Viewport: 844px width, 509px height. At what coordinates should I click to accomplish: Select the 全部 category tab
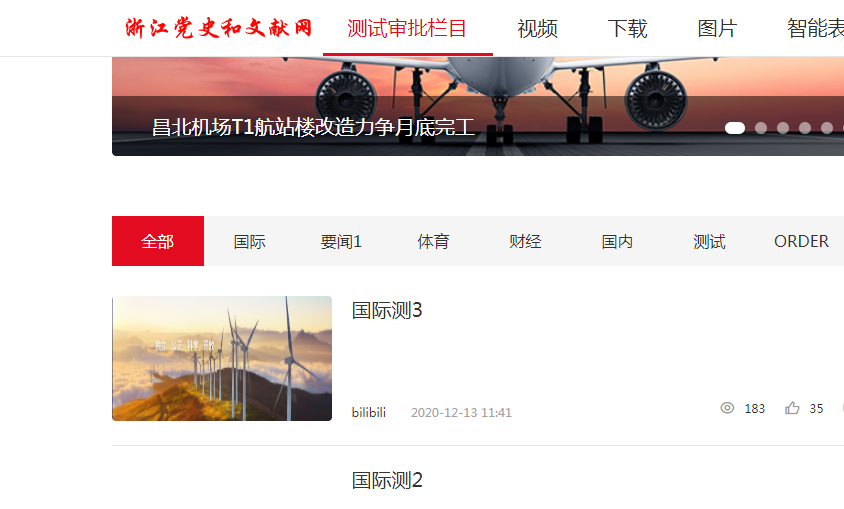tap(158, 241)
